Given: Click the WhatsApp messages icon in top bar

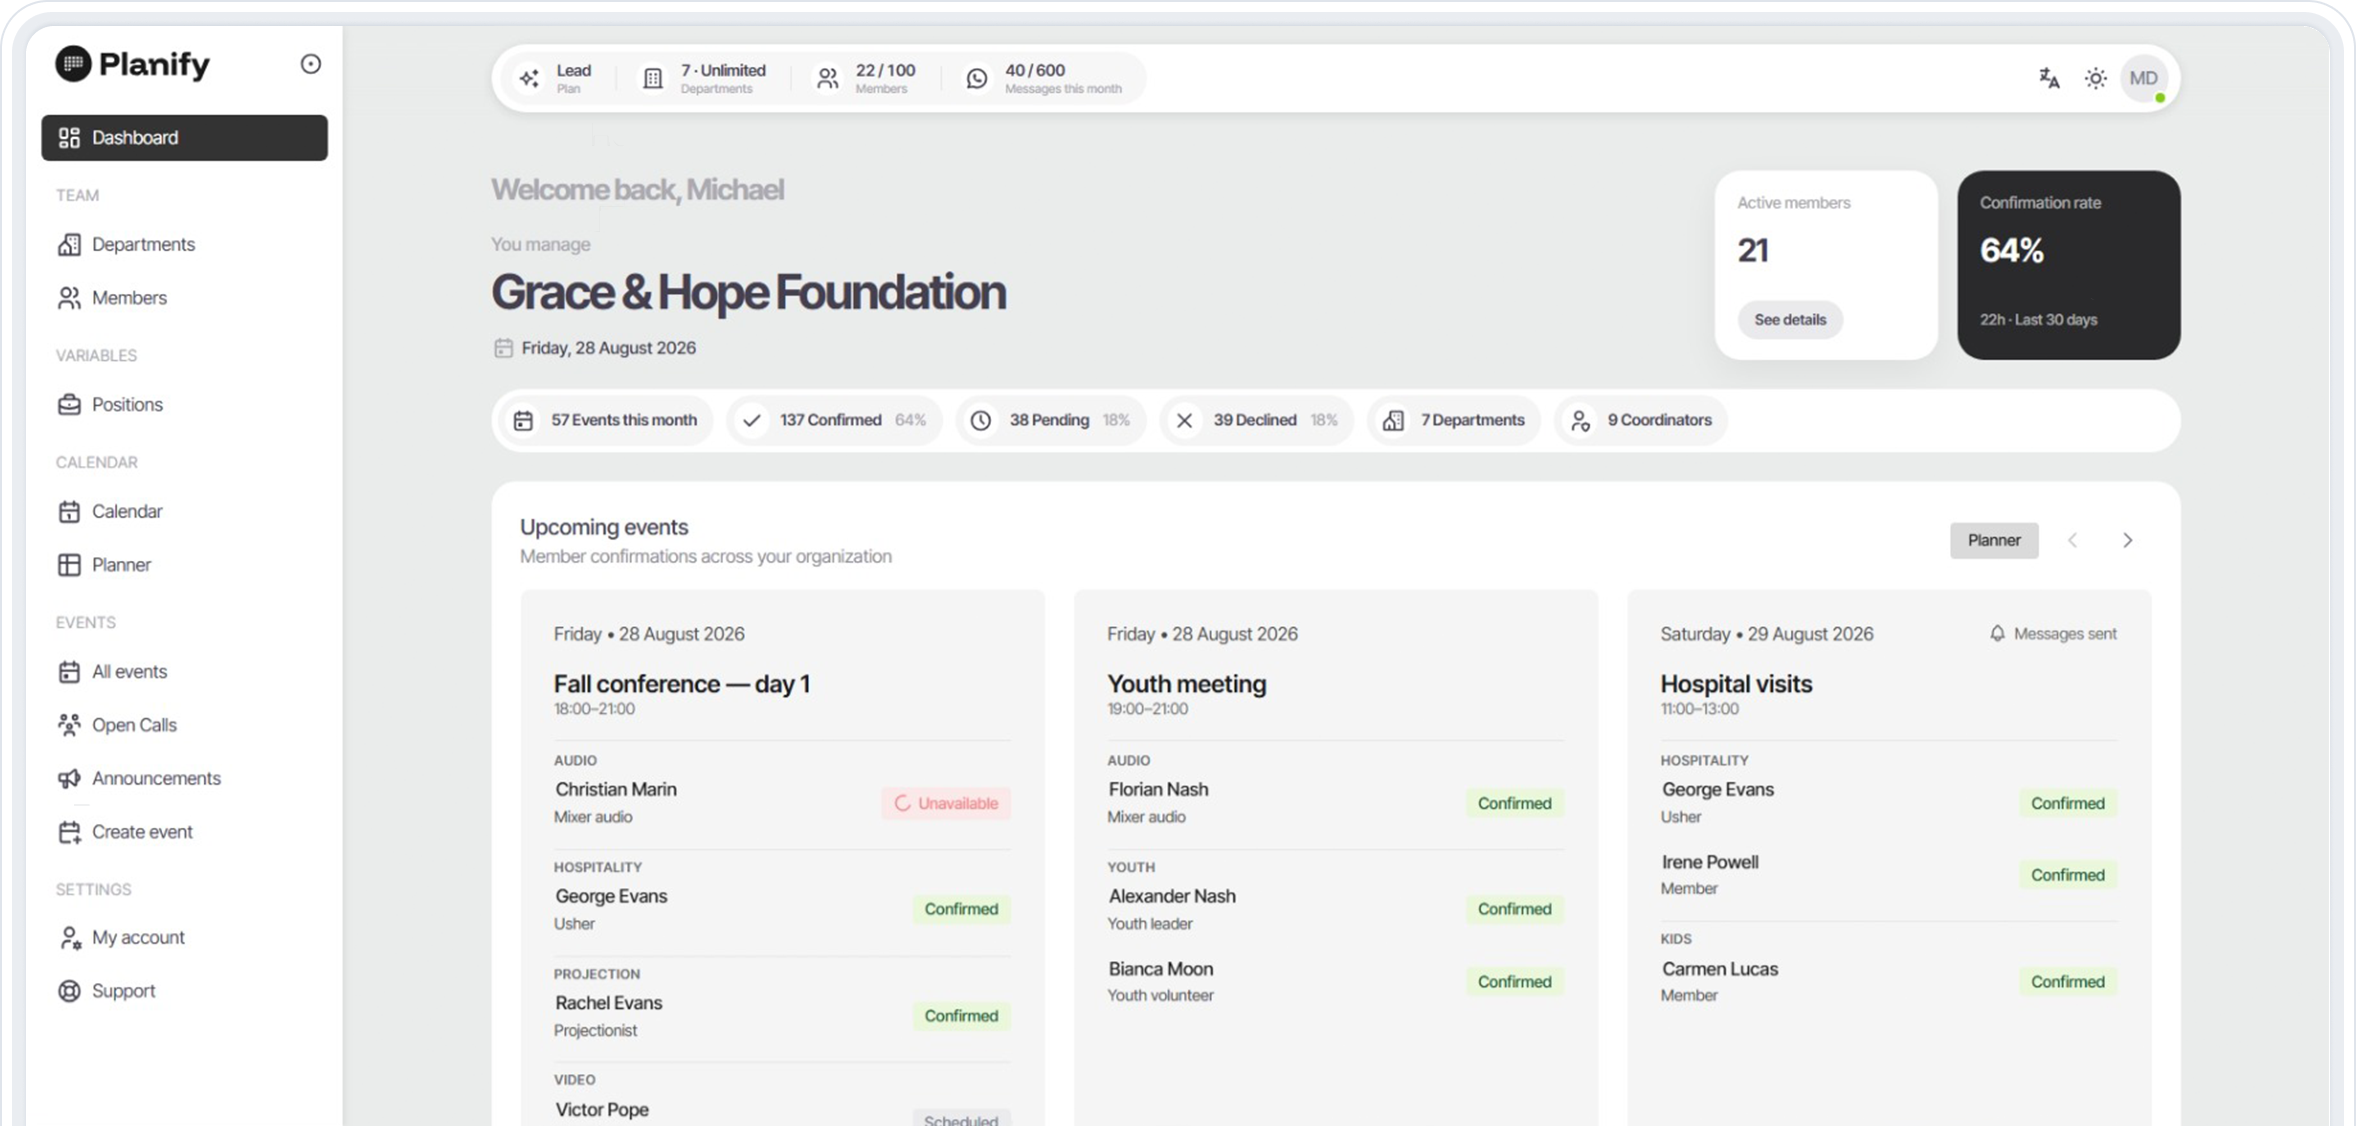Looking at the screenshot, I should [x=977, y=78].
